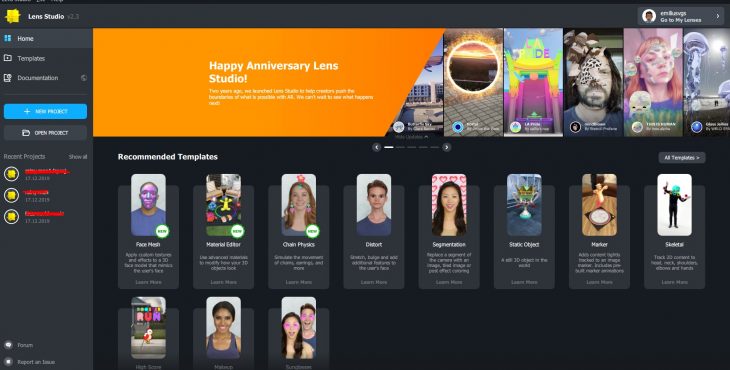Open the Sunglasses template thumbnail
Viewport: 730px width, 370px height.
298,328
